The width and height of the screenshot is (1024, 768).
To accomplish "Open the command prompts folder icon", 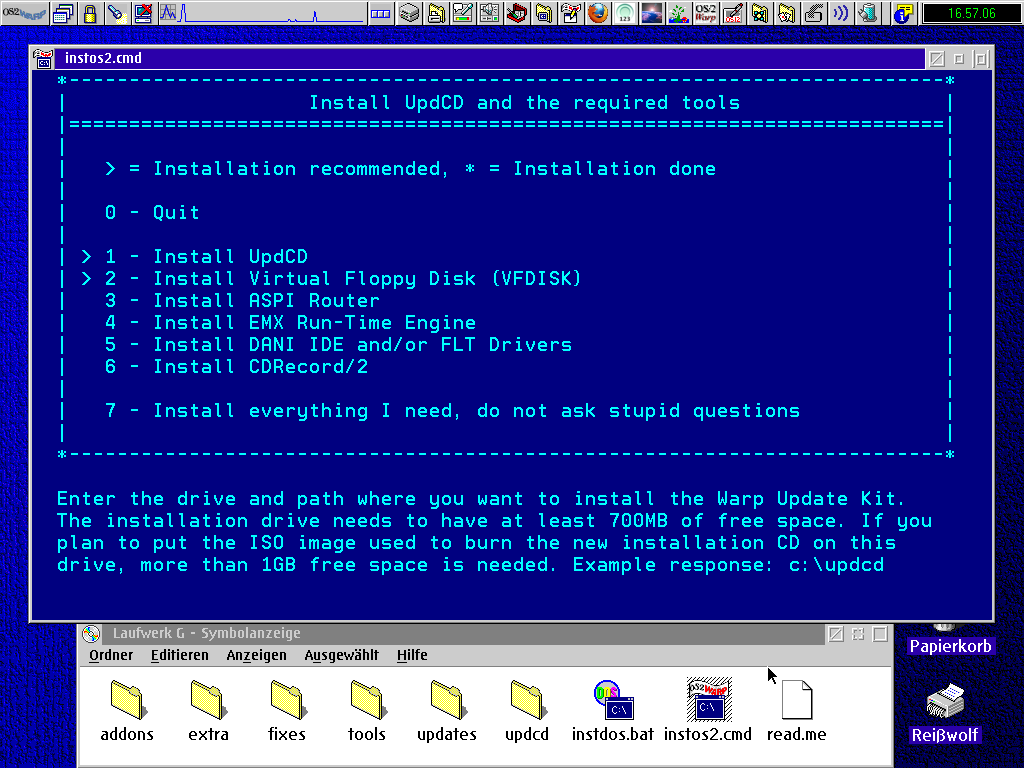I will pyautogui.click(x=543, y=13).
